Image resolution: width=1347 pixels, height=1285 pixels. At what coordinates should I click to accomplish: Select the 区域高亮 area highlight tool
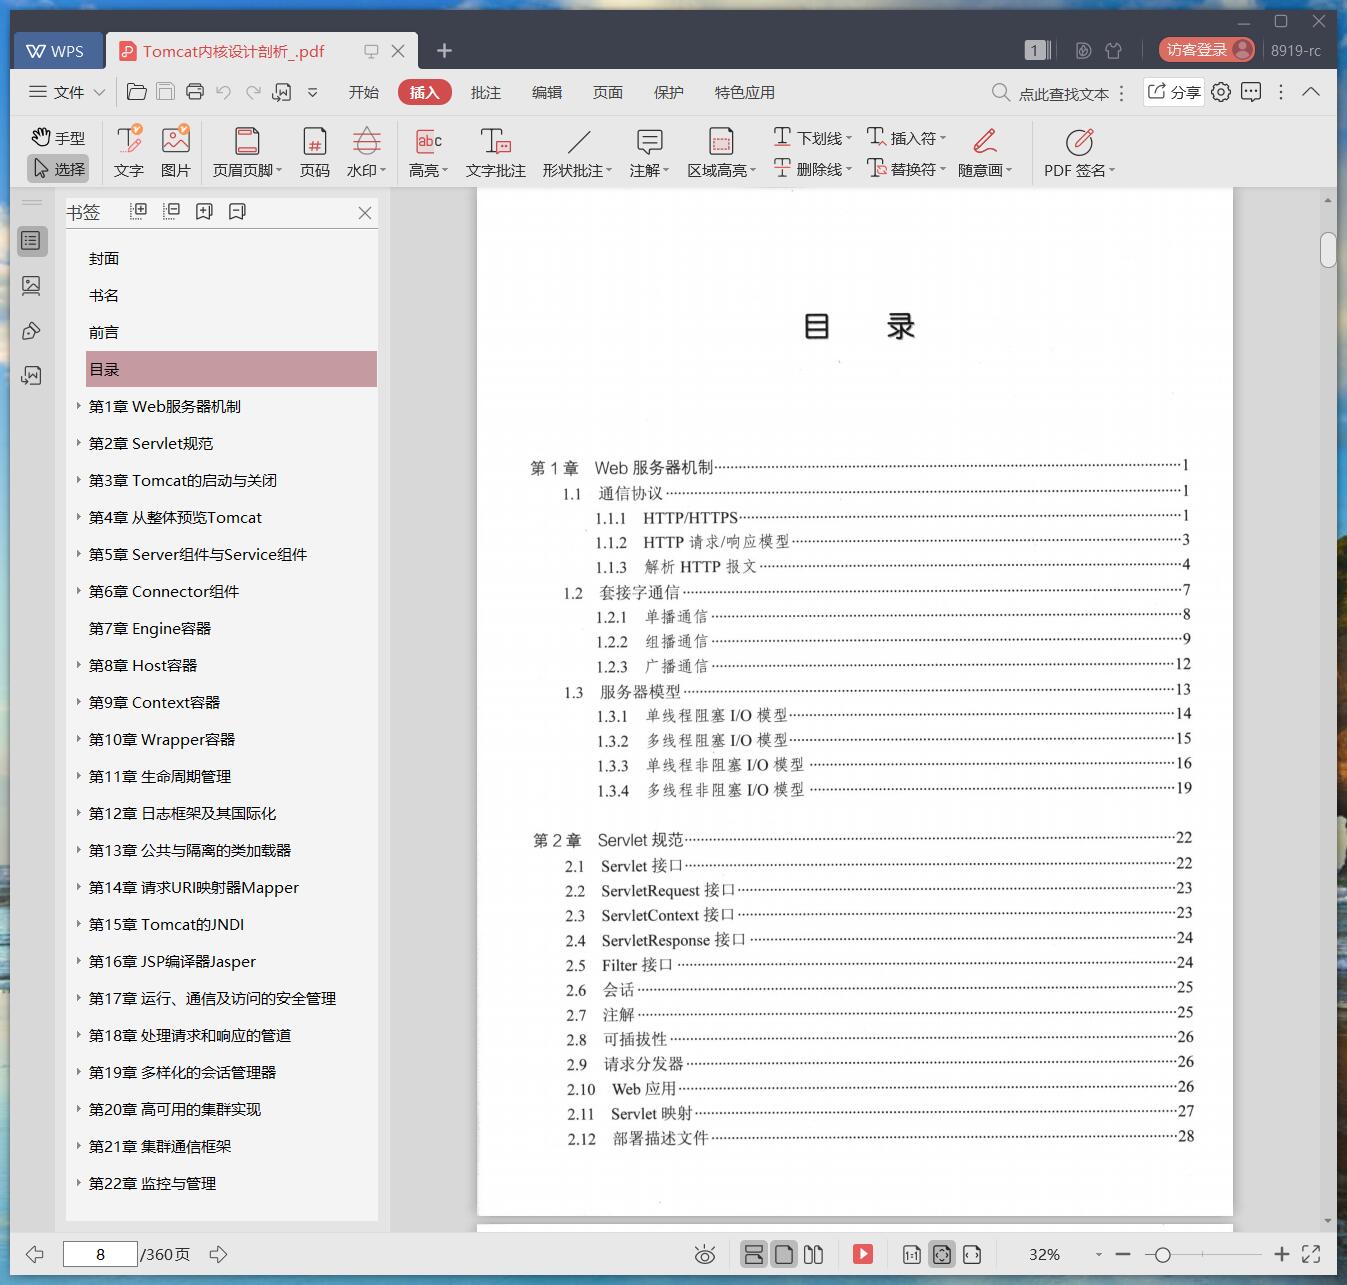721,152
